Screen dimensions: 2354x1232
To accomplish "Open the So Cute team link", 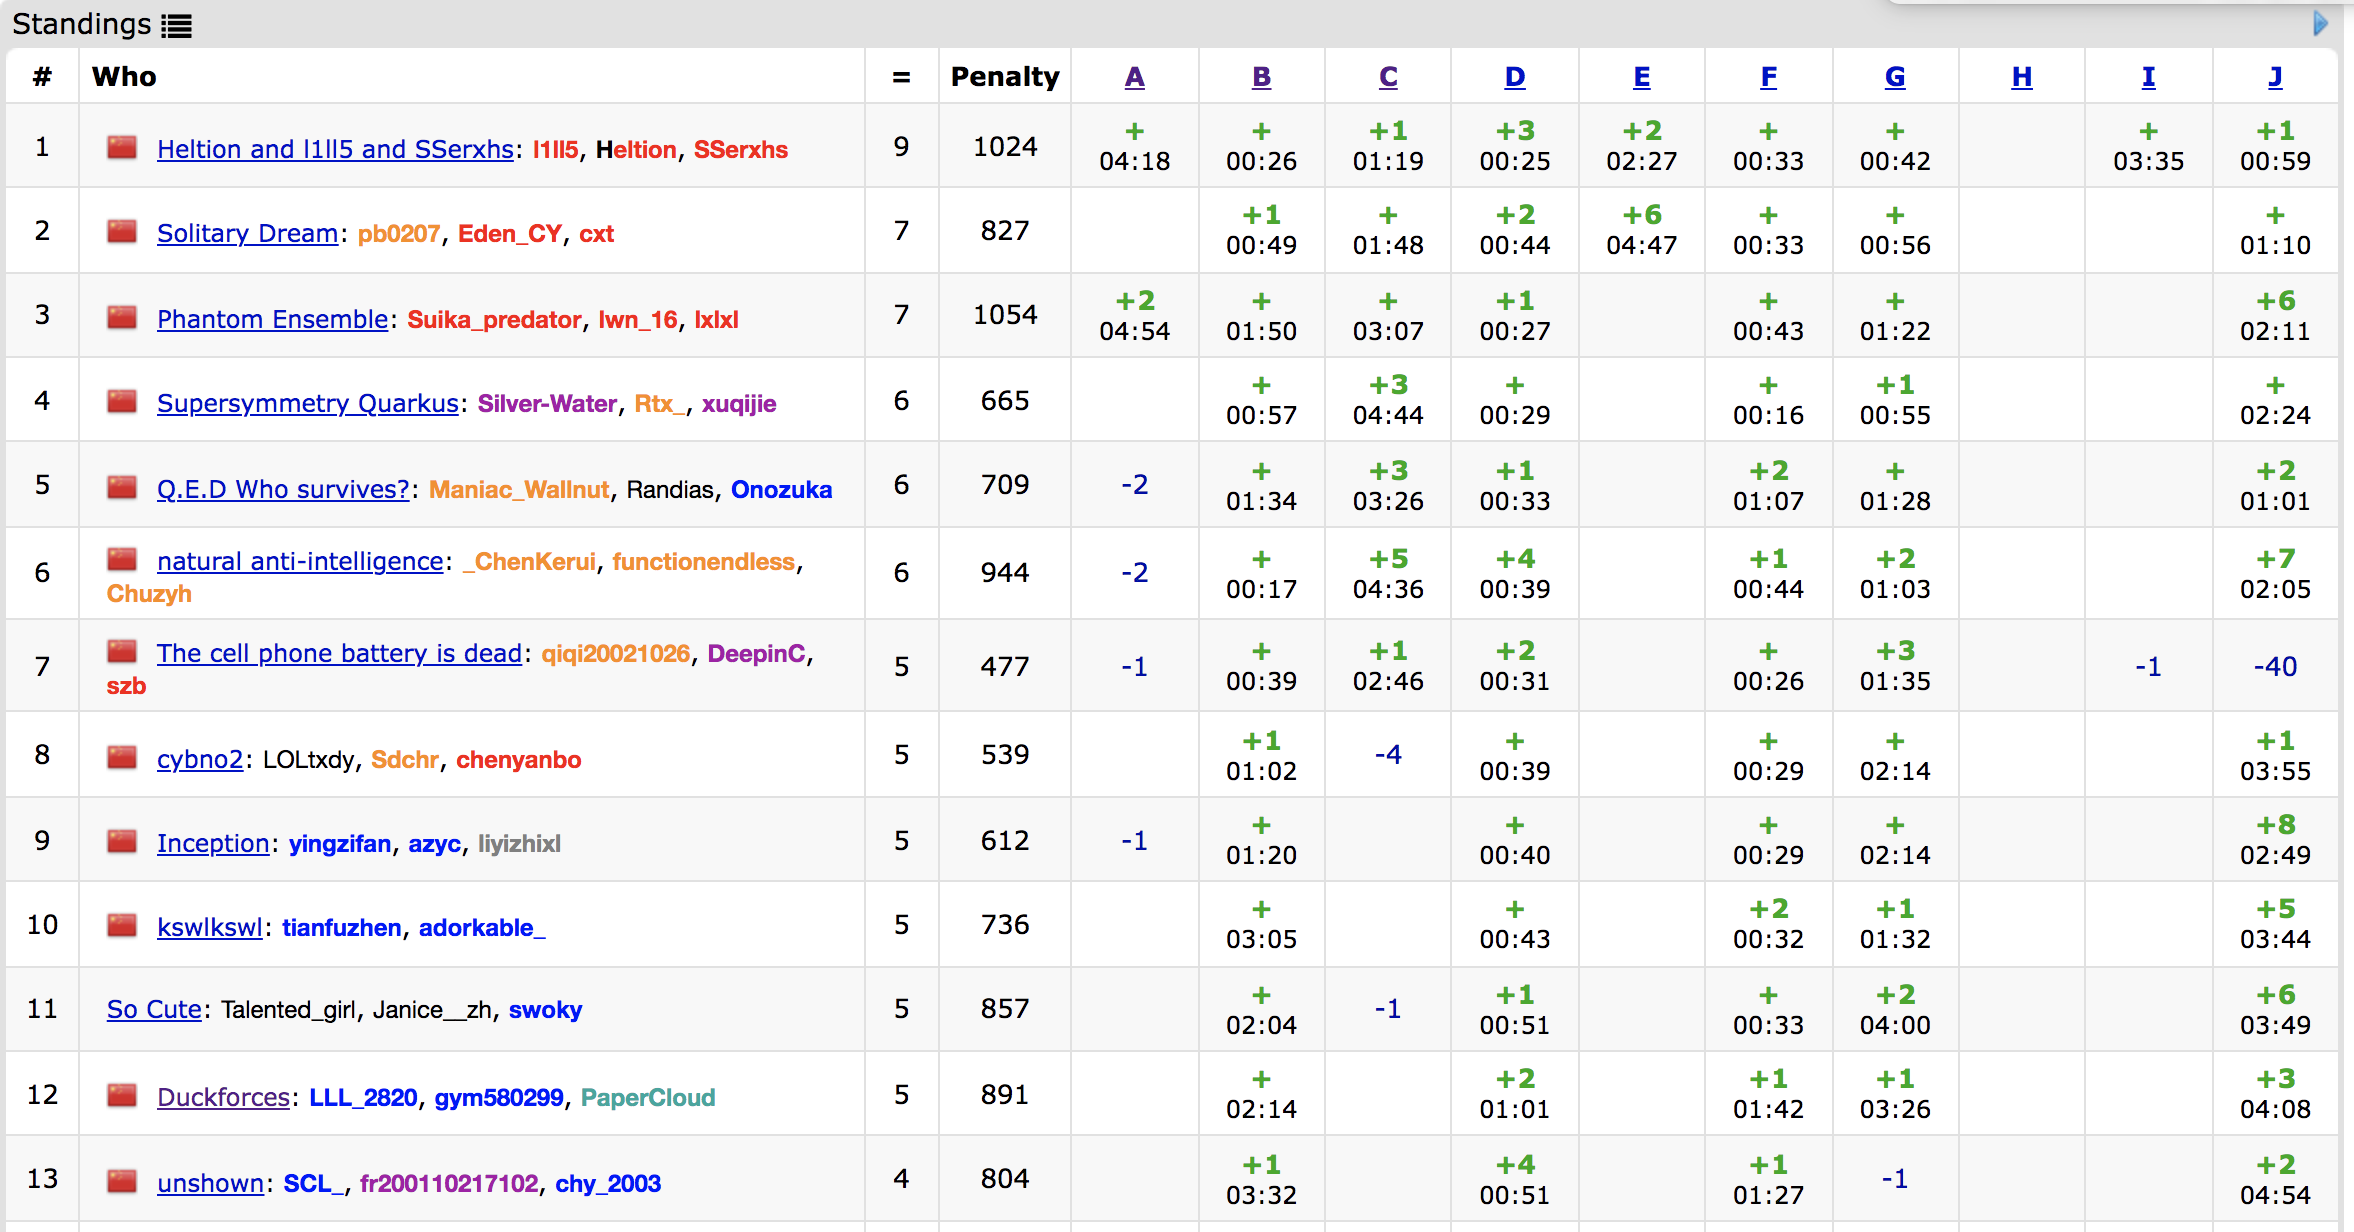I will point(154,1009).
